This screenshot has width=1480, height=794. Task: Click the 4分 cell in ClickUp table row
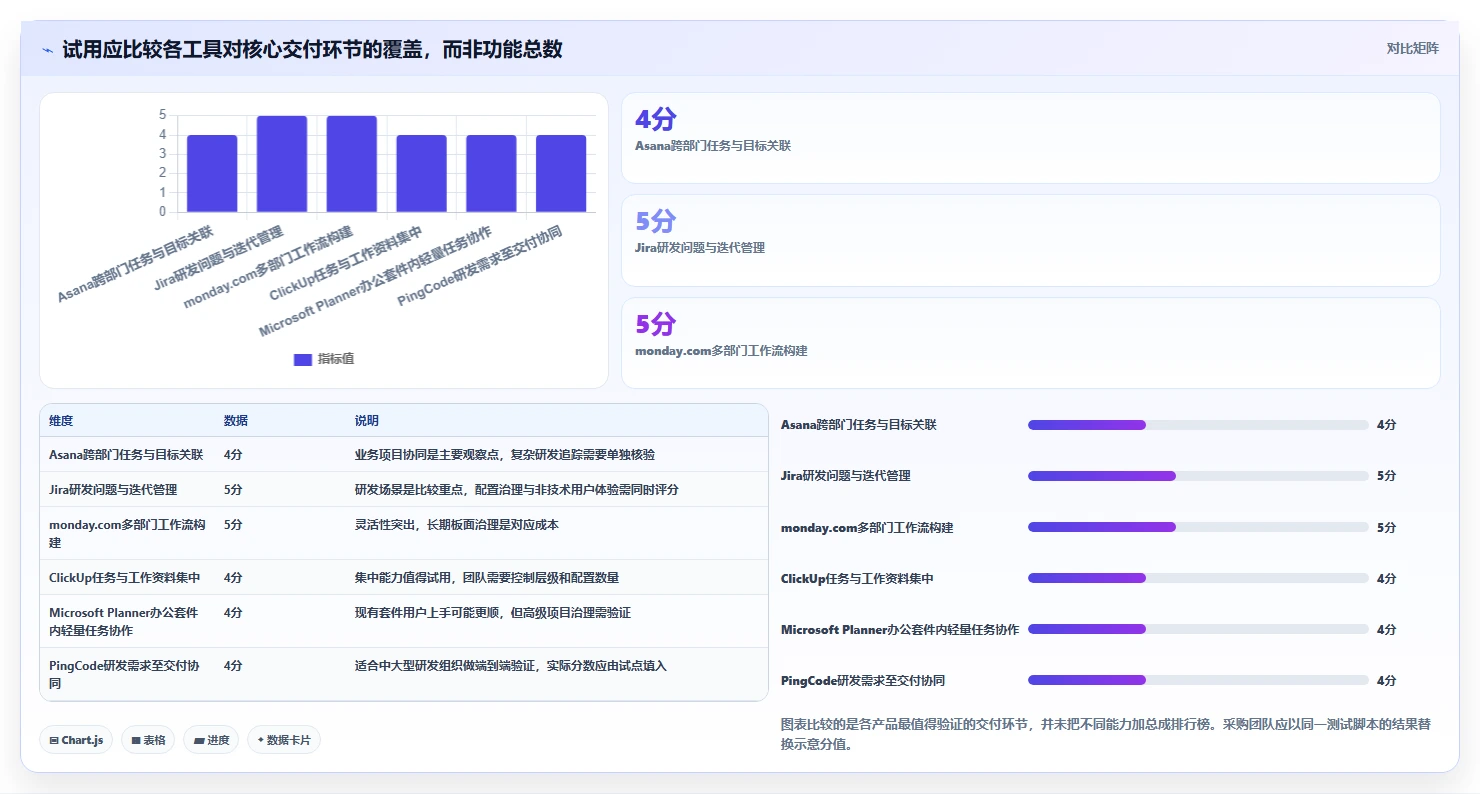[233, 578]
